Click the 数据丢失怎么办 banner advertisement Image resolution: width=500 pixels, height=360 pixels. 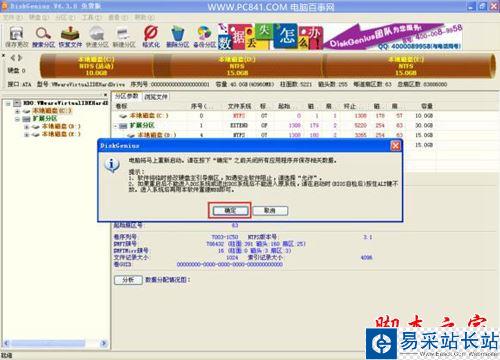270,37
